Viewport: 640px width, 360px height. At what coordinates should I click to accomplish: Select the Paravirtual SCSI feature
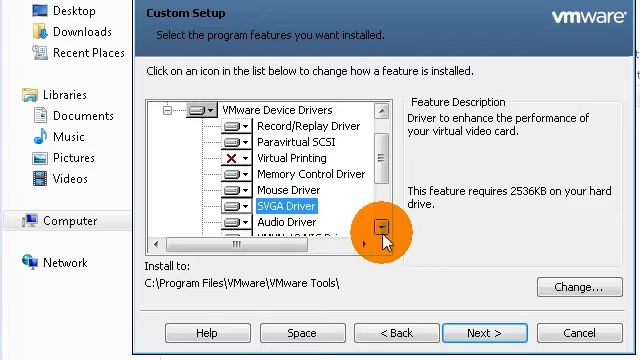pyautogui.click(x=296, y=142)
